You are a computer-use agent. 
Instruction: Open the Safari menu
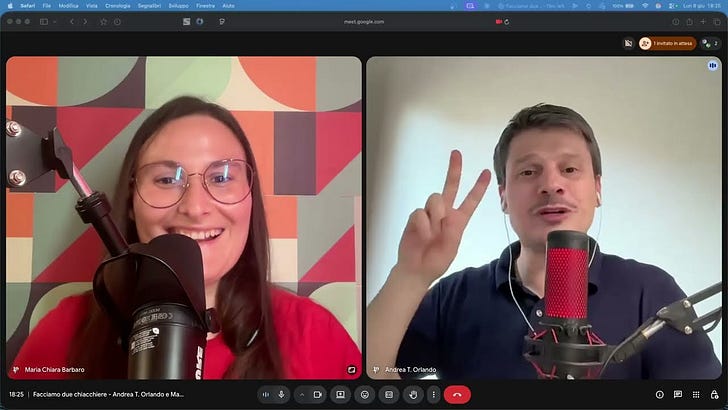[x=28, y=6]
